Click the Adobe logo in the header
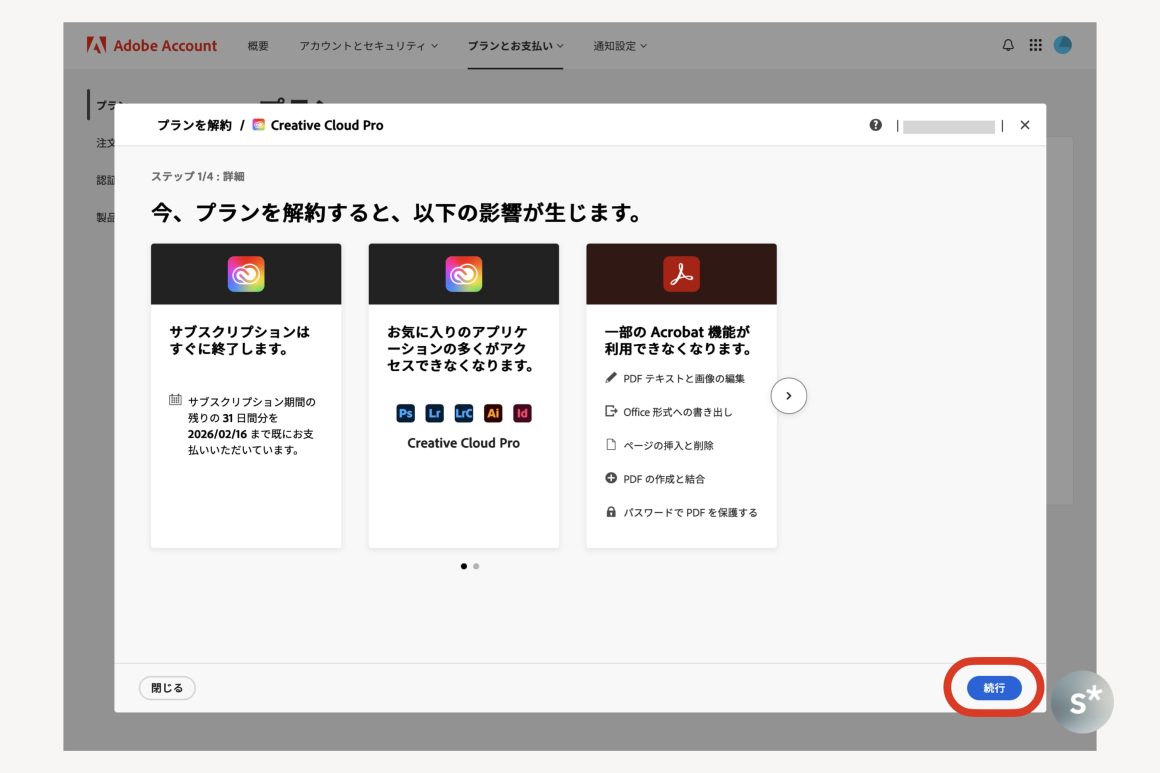This screenshot has width=1160, height=773. click(x=97, y=45)
